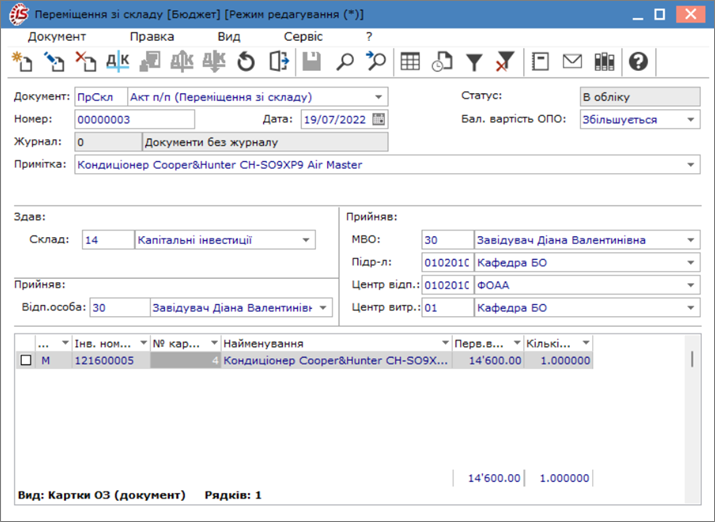Click the table vertical scrollbar
The height and width of the screenshot is (522, 715).
coord(692,419)
